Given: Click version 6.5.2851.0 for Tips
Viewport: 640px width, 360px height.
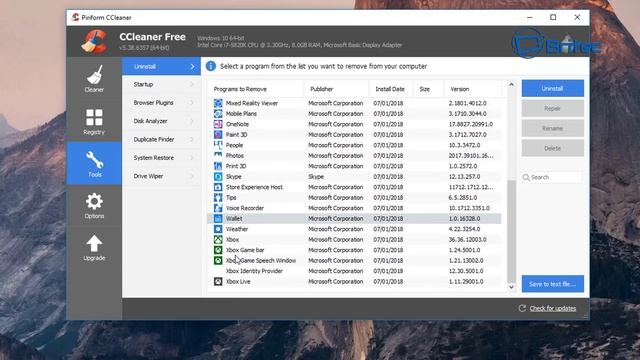Looking at the screenshot, I should click(x=464, y=198).
